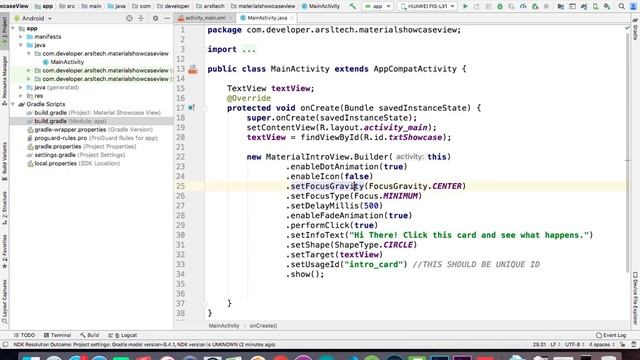The width and height of the screenshot is (640, 360).
Task: Open the Build tool window tab
Action: pos(89,335)
